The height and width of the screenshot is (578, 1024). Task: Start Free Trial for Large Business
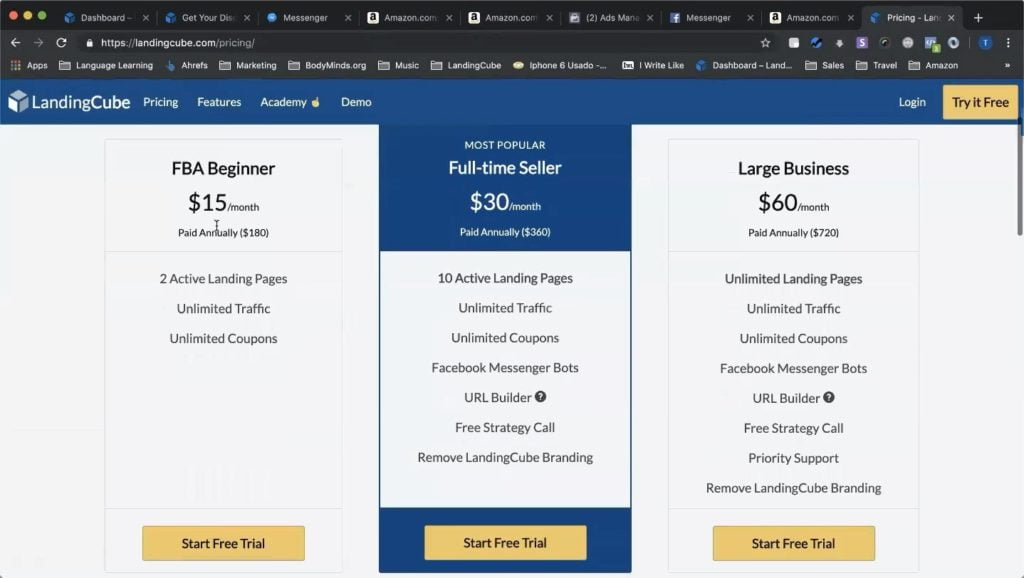tap(793, 543)
